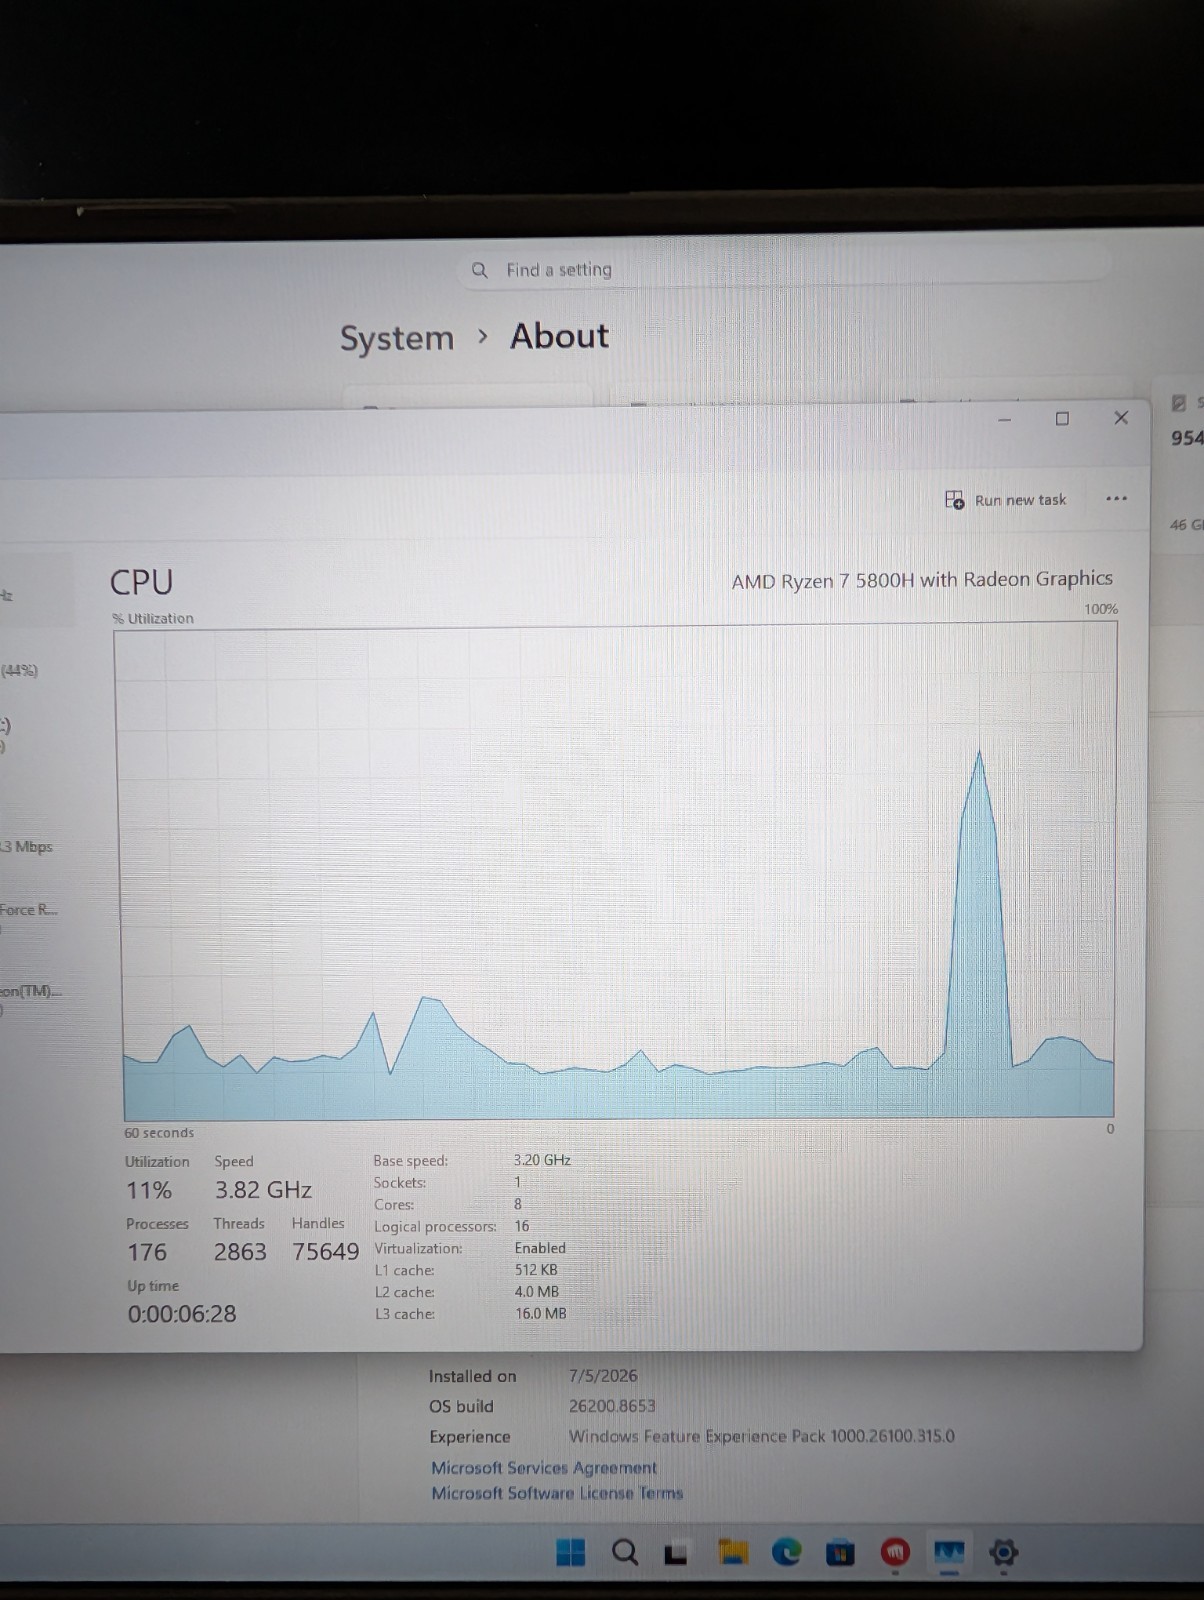Image resolution: width=1204 pixels, height=1600 pixels.
Task: Click the Find a setting search box
Action: (x=785, y=270)
